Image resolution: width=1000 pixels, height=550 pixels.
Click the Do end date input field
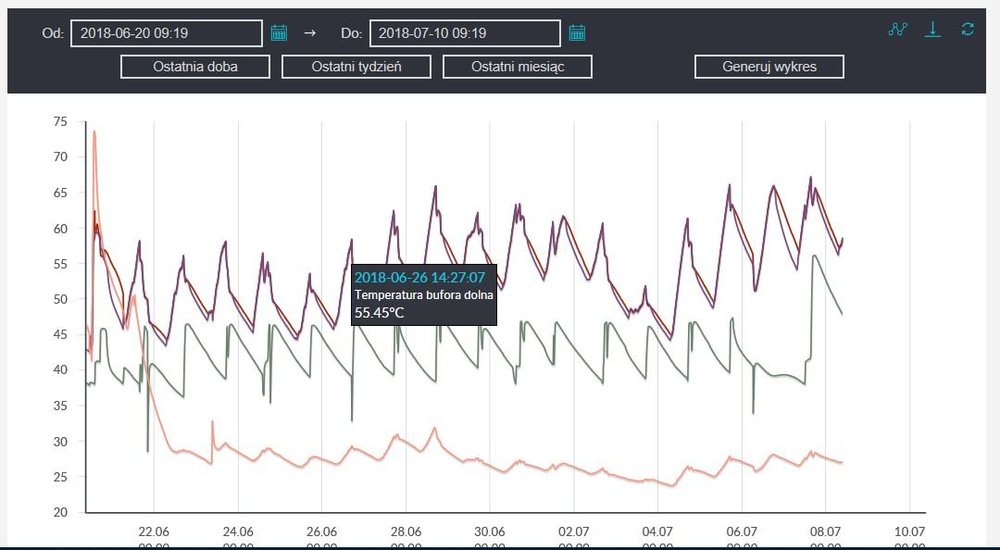tap(464, 33)
